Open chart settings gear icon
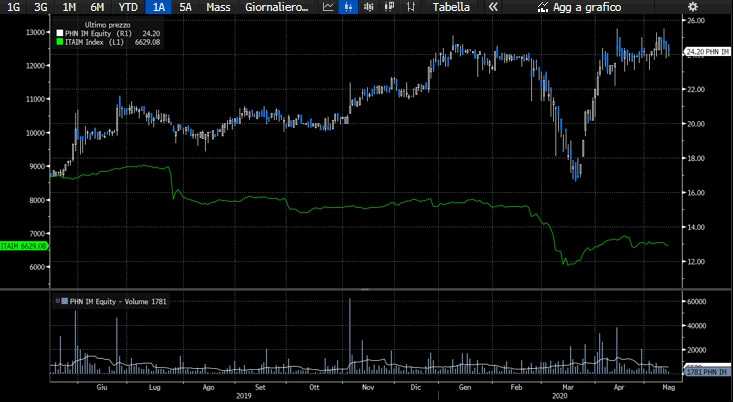Image resolution: width=734 pixels, height=402 pixels. click(x=692, y=7)
